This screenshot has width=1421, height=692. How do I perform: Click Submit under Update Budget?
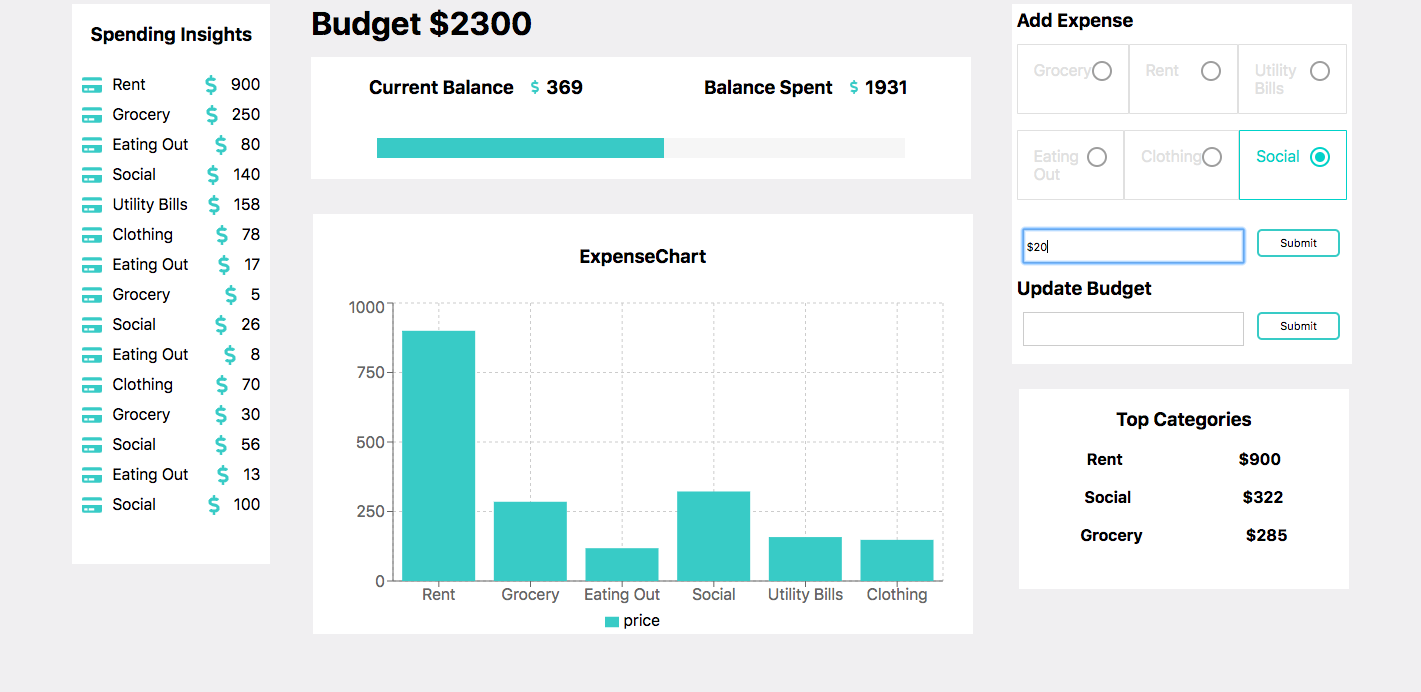pyautogui.click(x=1298, y=325)
